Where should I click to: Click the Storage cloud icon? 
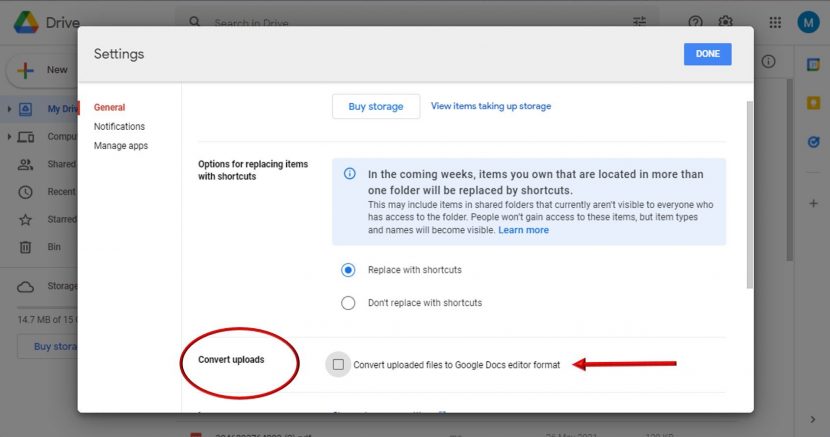25,287
